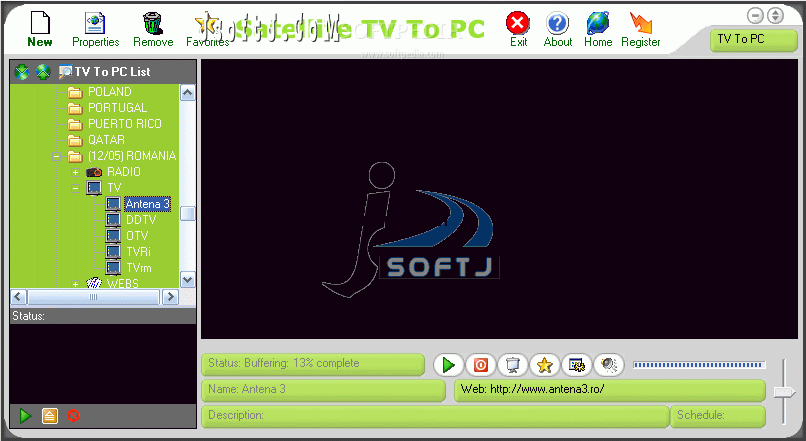
Task: Open the About help icon
Action: click(558, 23)
